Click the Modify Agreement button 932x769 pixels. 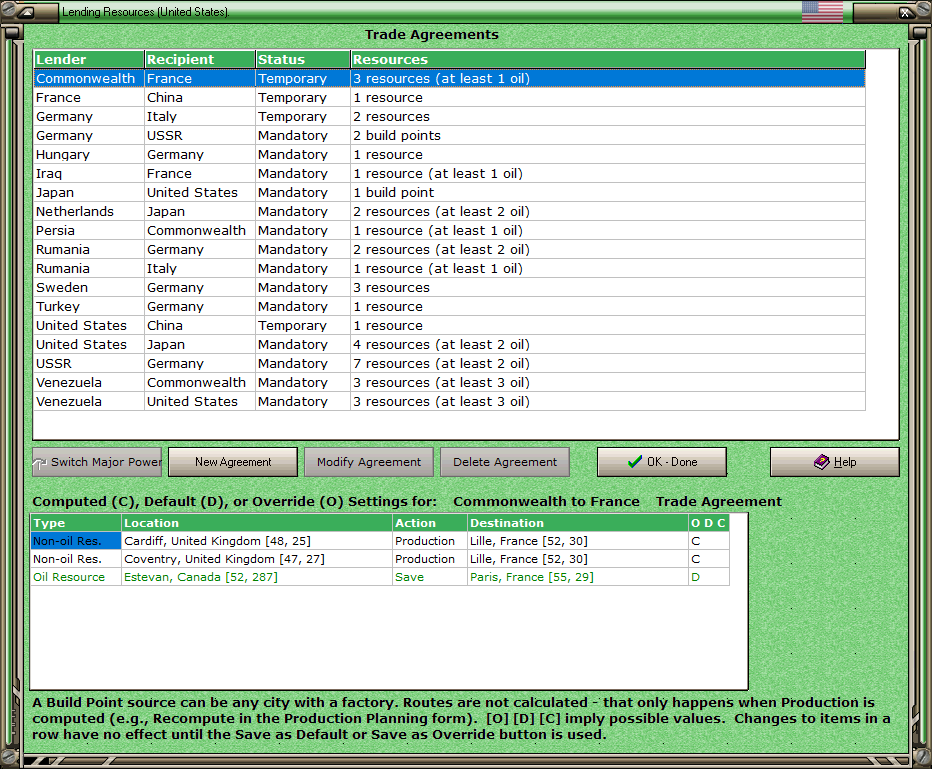(x=369, y=462)
